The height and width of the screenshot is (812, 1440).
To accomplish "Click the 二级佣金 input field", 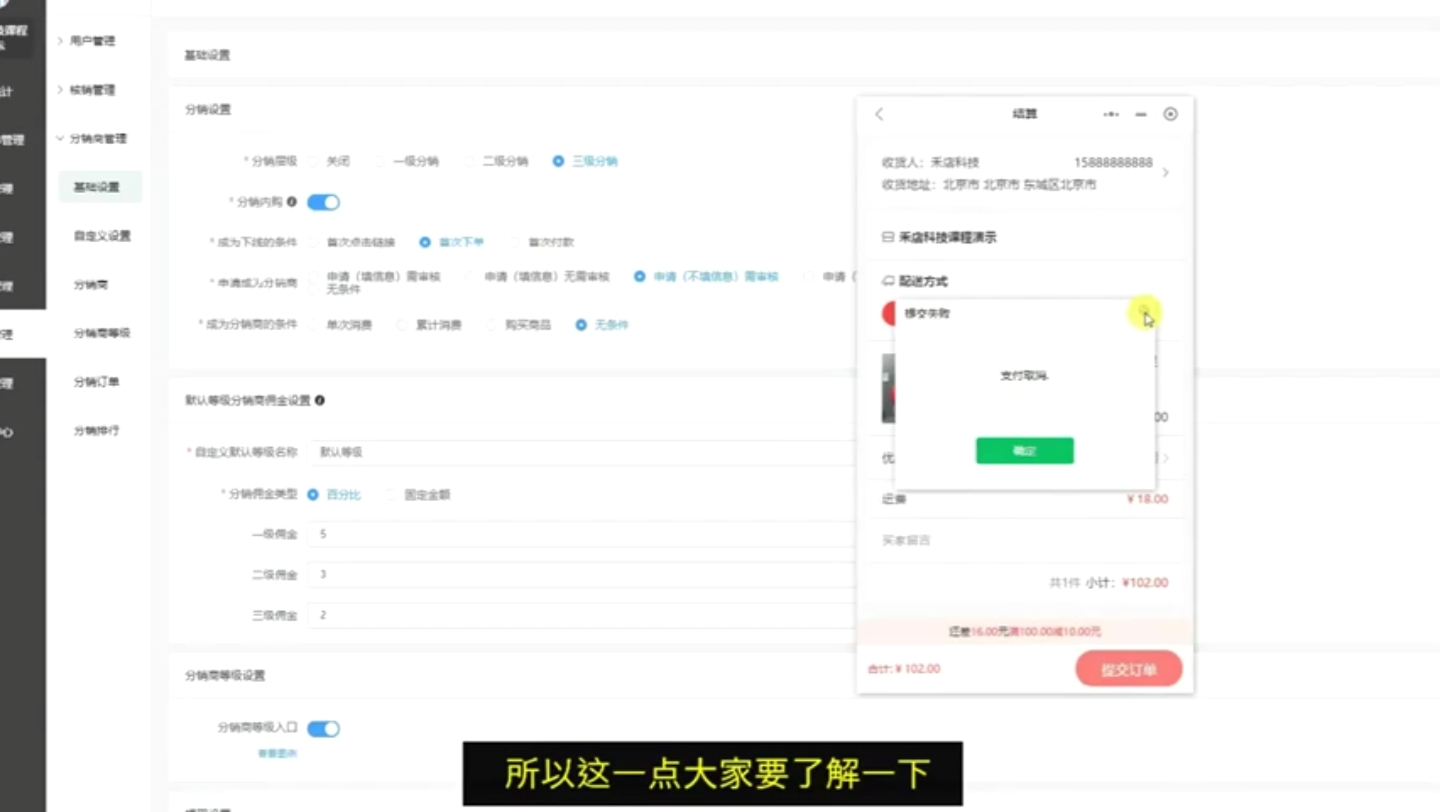I will tap(583, 575).
